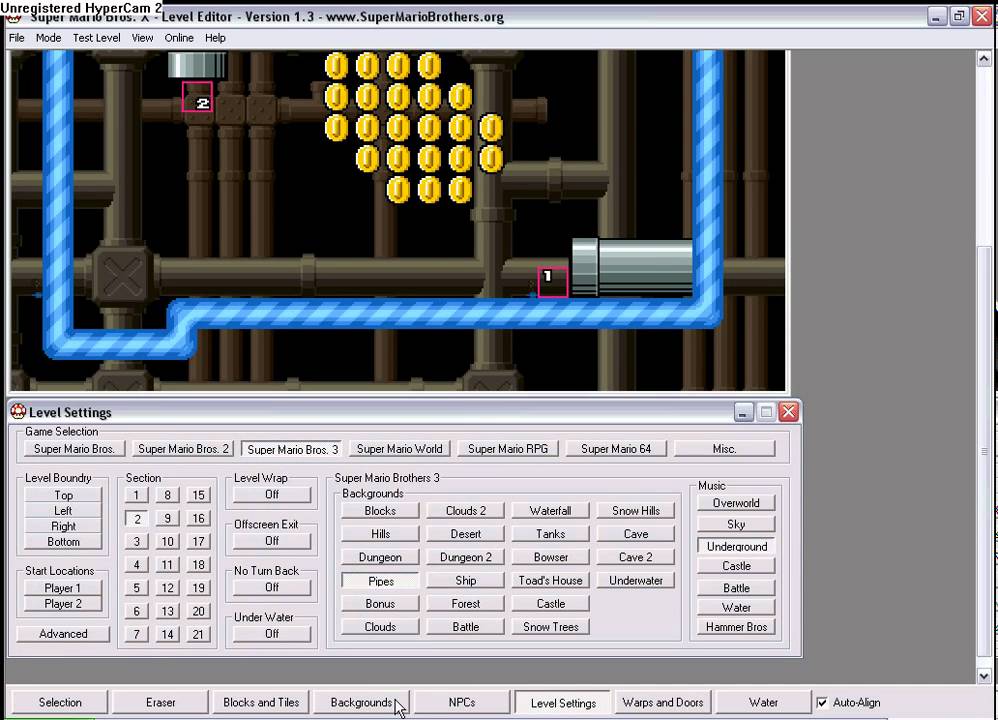Select Overworld music
Viewport: 998px width, 720px height.
coord(736,503)
